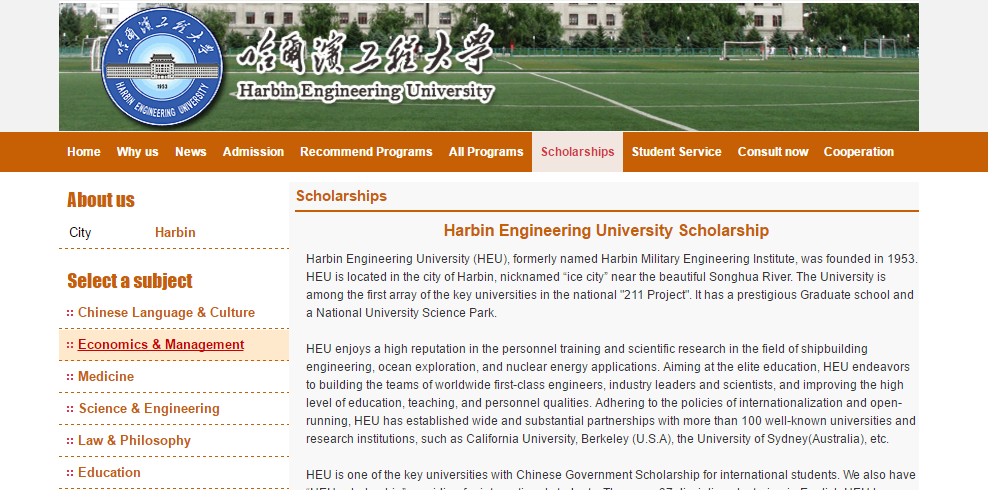Image resolution: width=988 pixels, height=490 pixels.
Task: Click the Select a subject heading
Action: [x=130, y=280]
